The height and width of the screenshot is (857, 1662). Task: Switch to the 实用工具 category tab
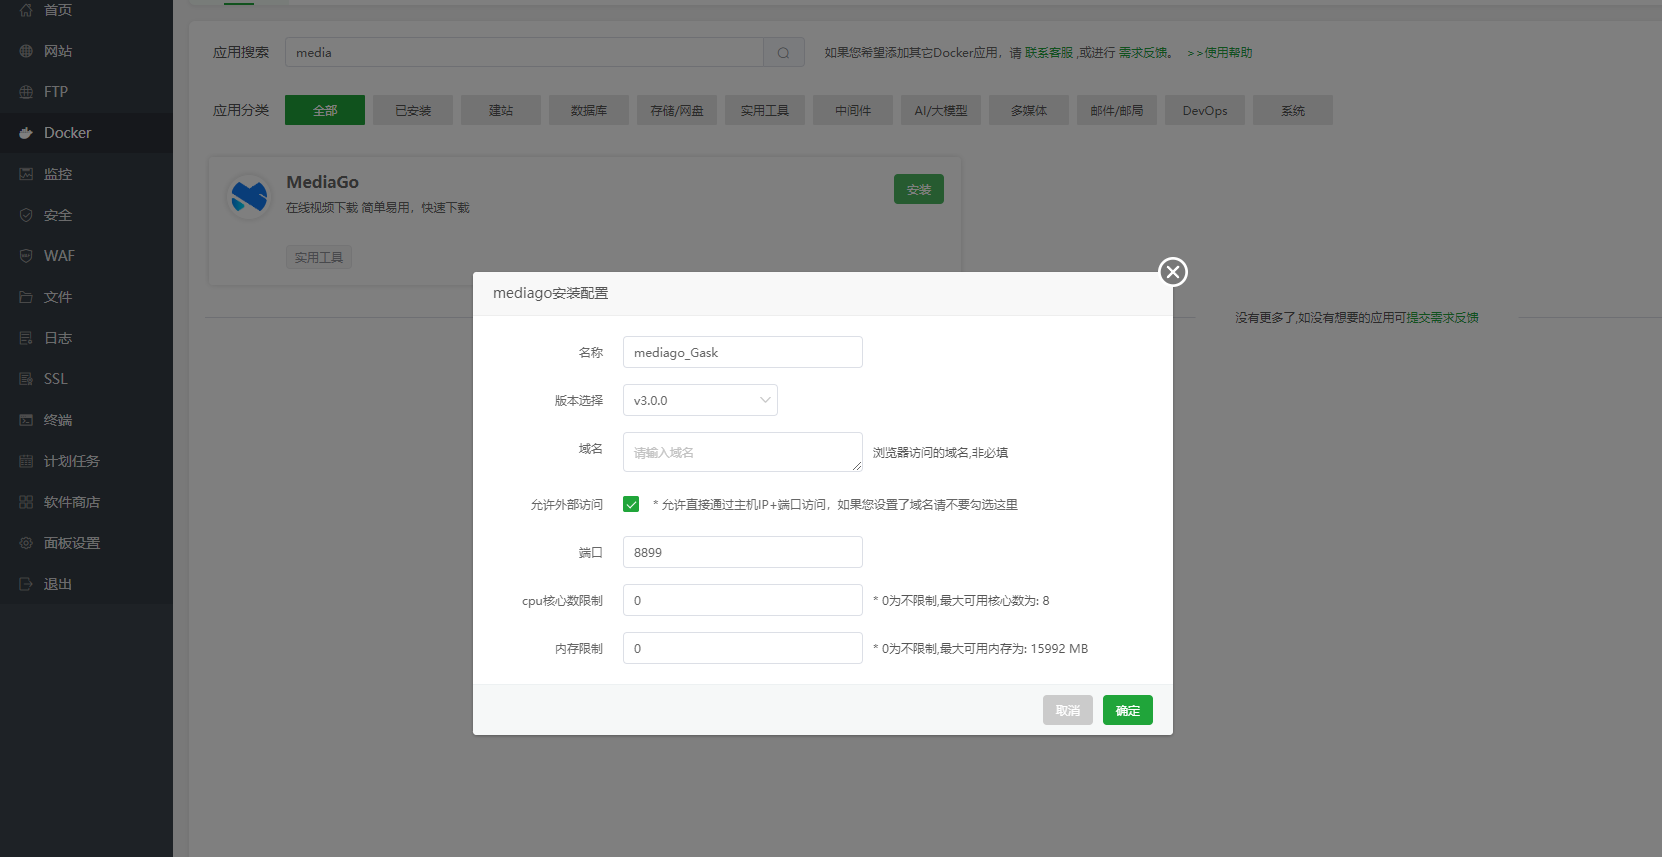click(x=765, y=110)
